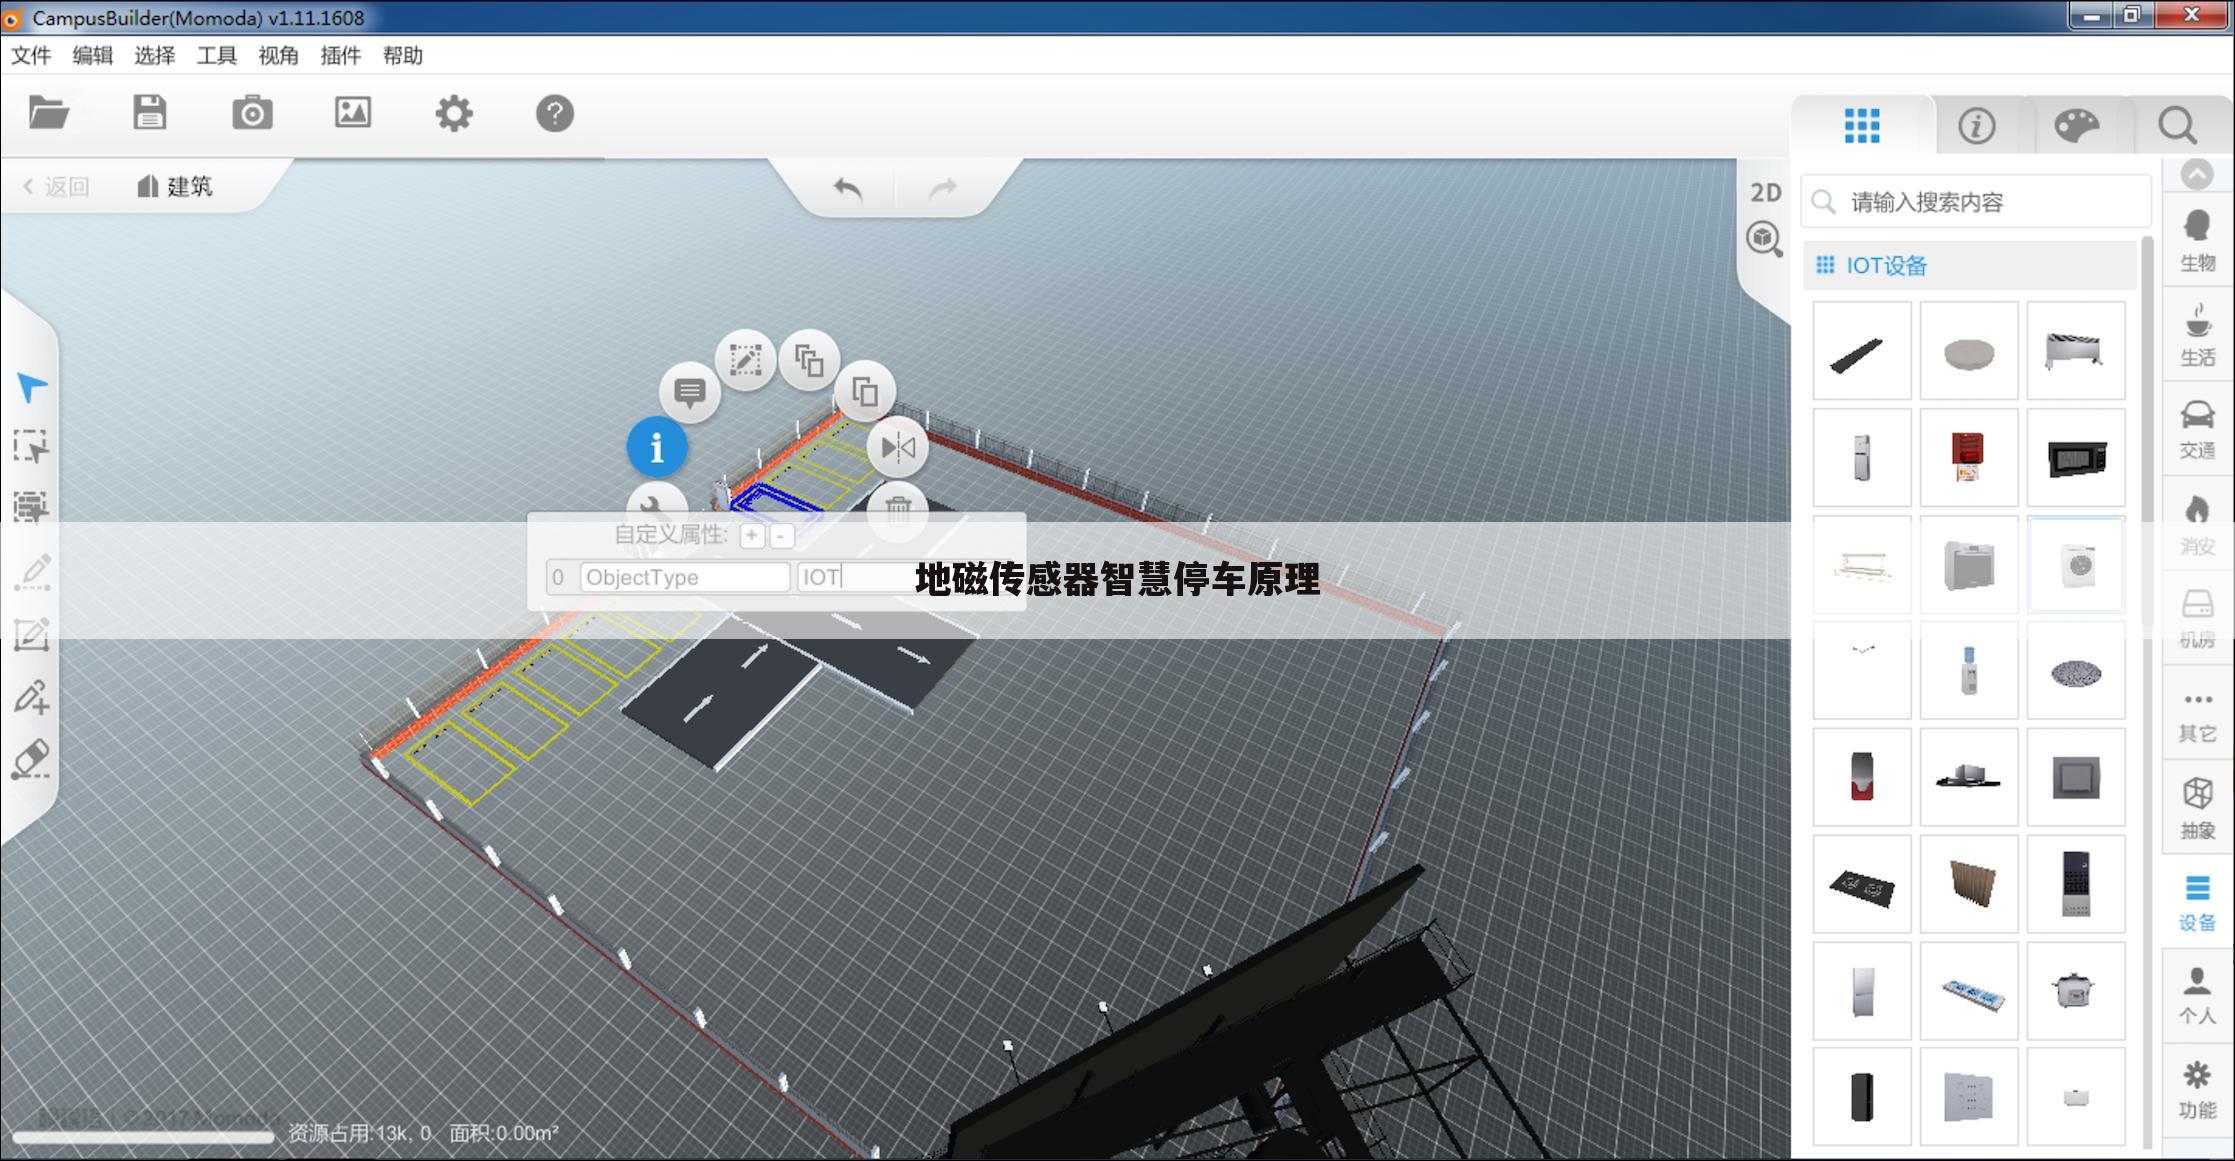The height and width of the screenshot is (1161, 2235).
Task: Select the 个人 category
Action: (2197, 996)
